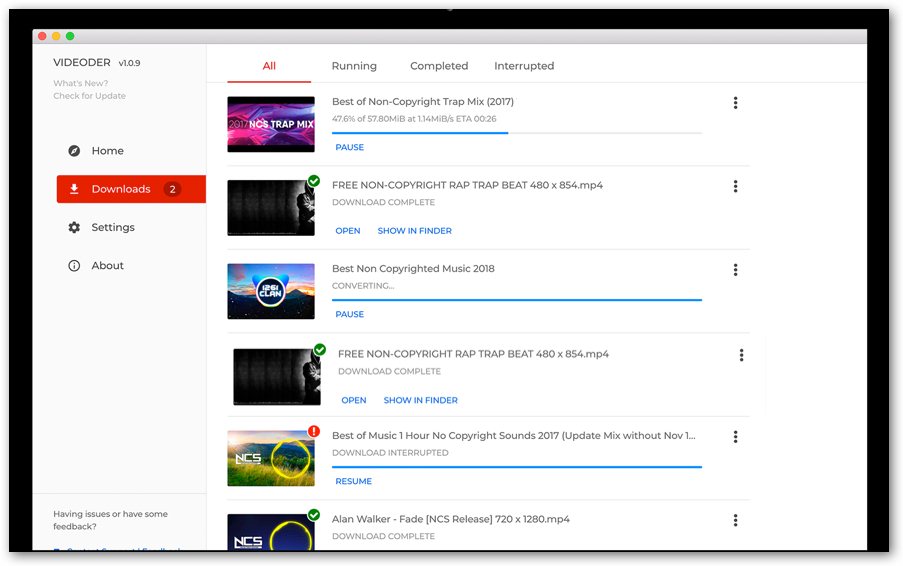
Task: Click the VIDEODER app title
Action: [82, 63]
